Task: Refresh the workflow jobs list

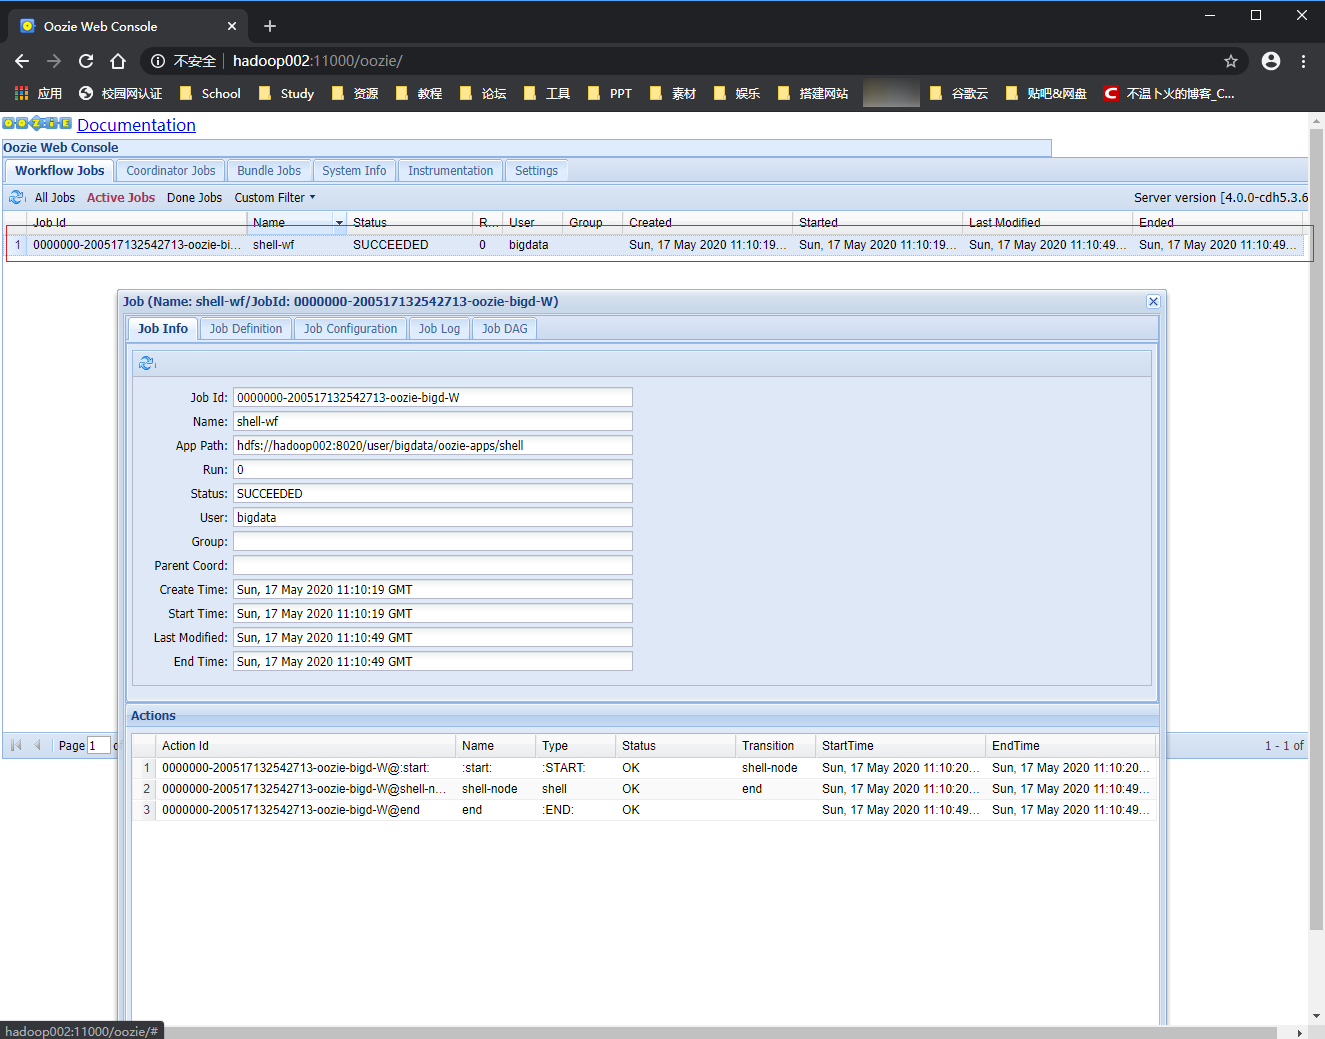Action: (x=16, y=197)
